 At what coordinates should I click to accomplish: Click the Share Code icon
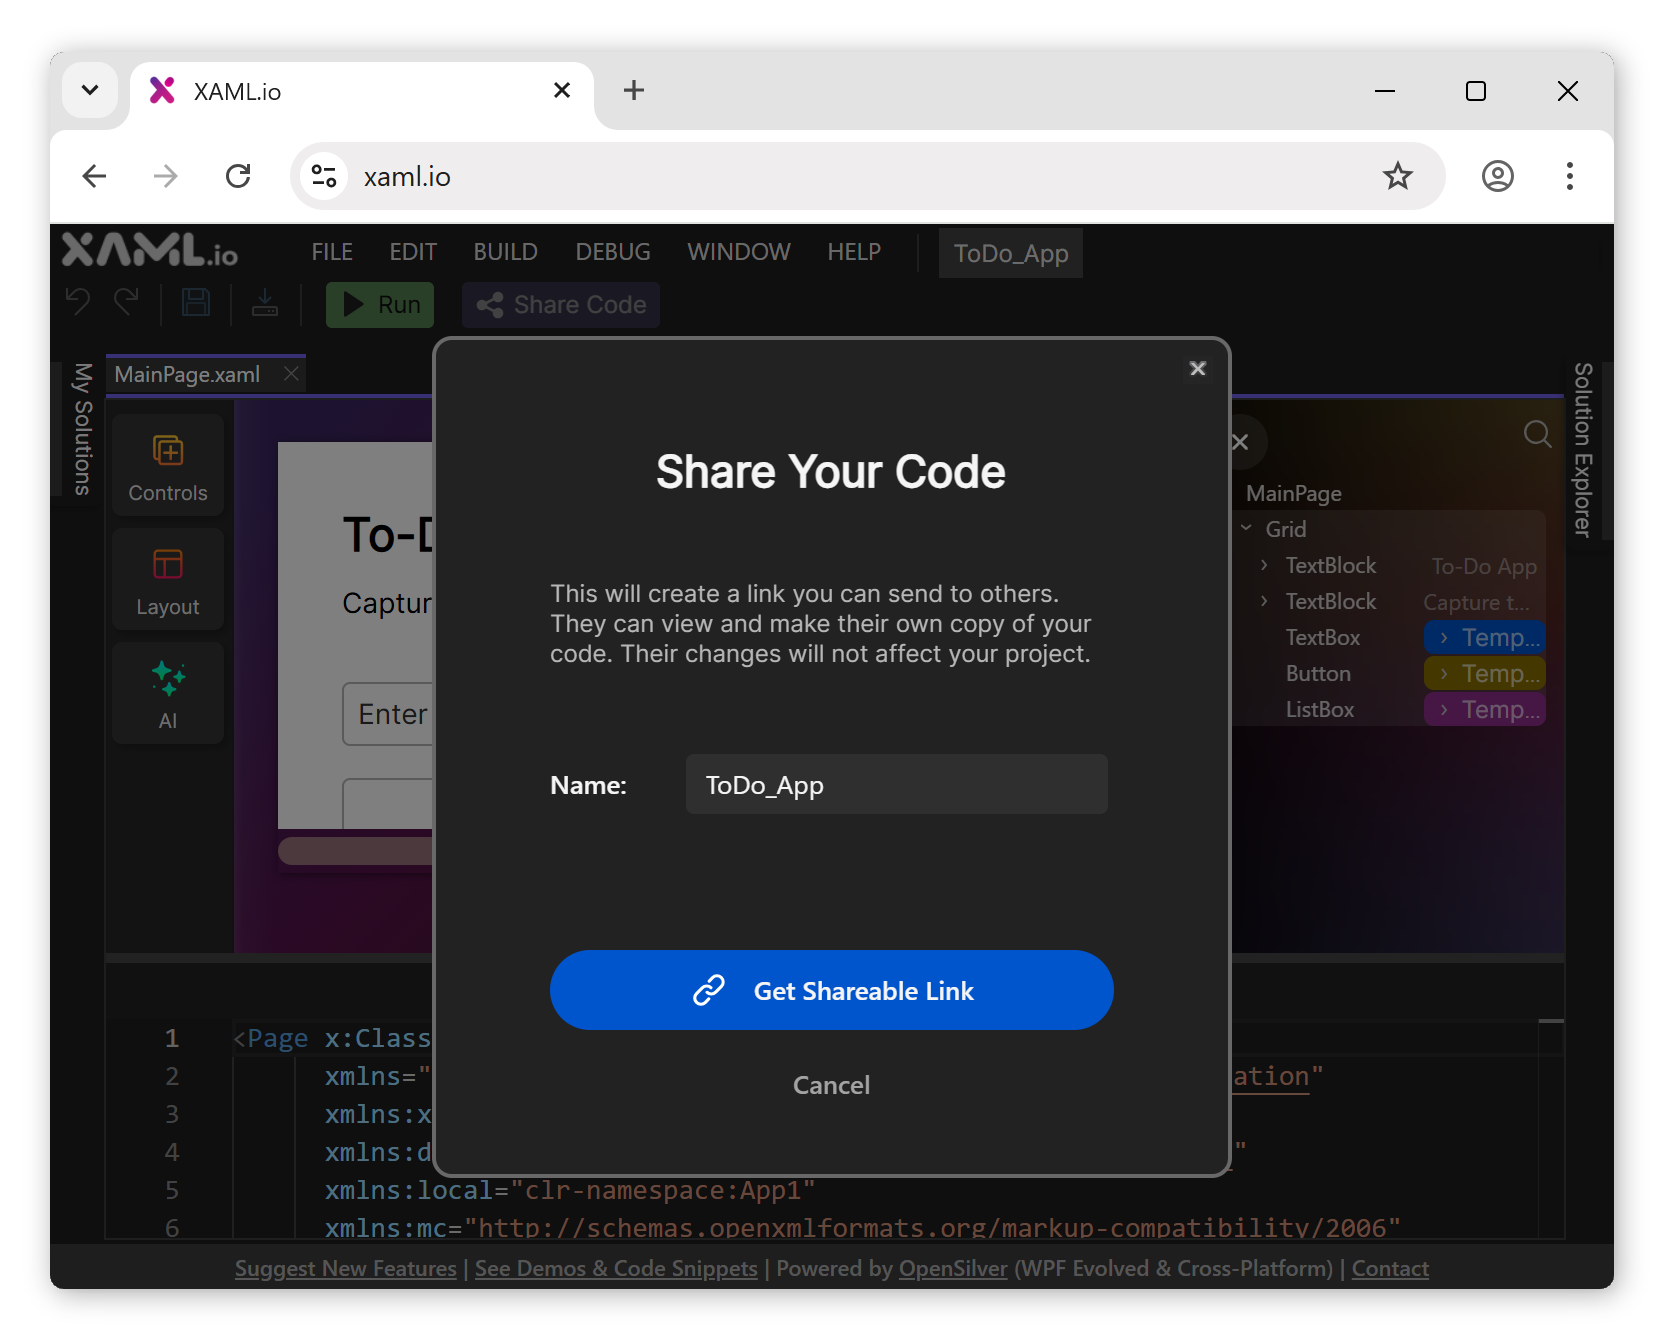[x=489, y=304]
